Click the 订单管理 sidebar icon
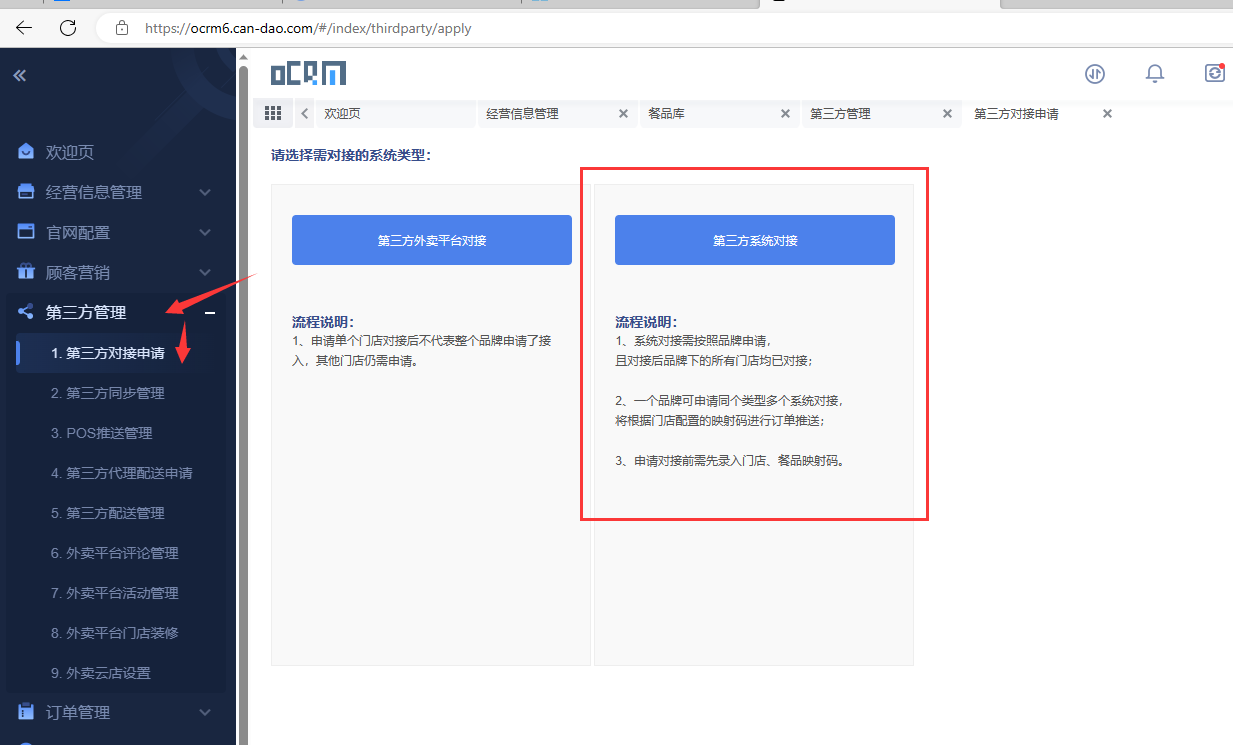The image size is (1233, 745). (x=26, y=712)
